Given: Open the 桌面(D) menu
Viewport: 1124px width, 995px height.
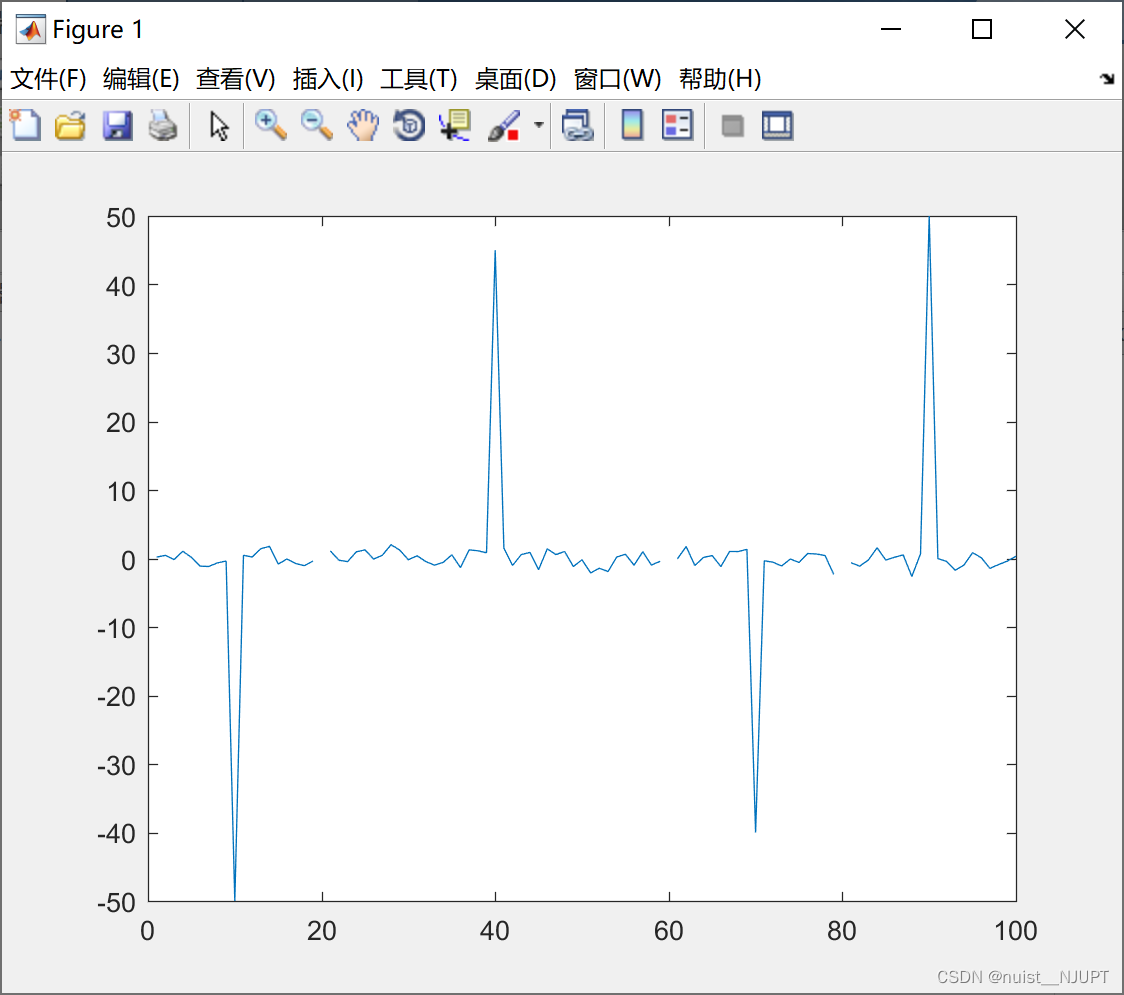Looking at the screenshot, I should (515, 79).
